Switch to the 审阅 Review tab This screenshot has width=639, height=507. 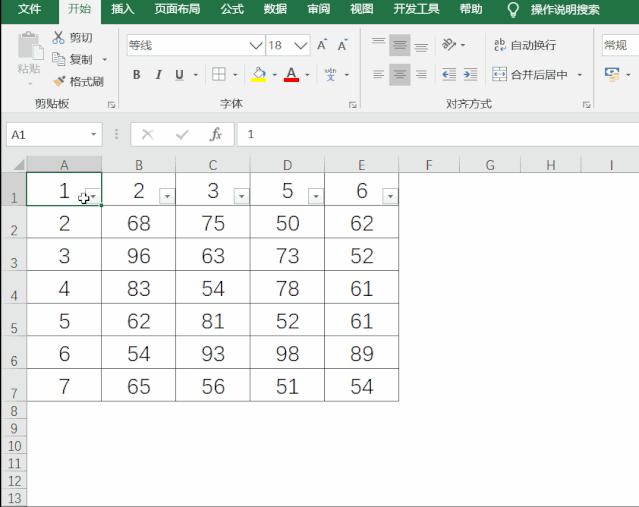coord(319,9)
